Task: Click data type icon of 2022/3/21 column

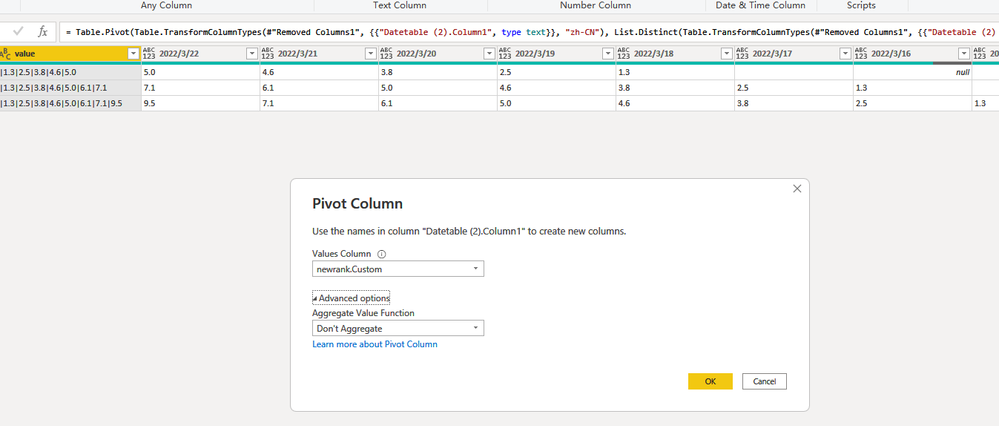Action: (268, 53)
